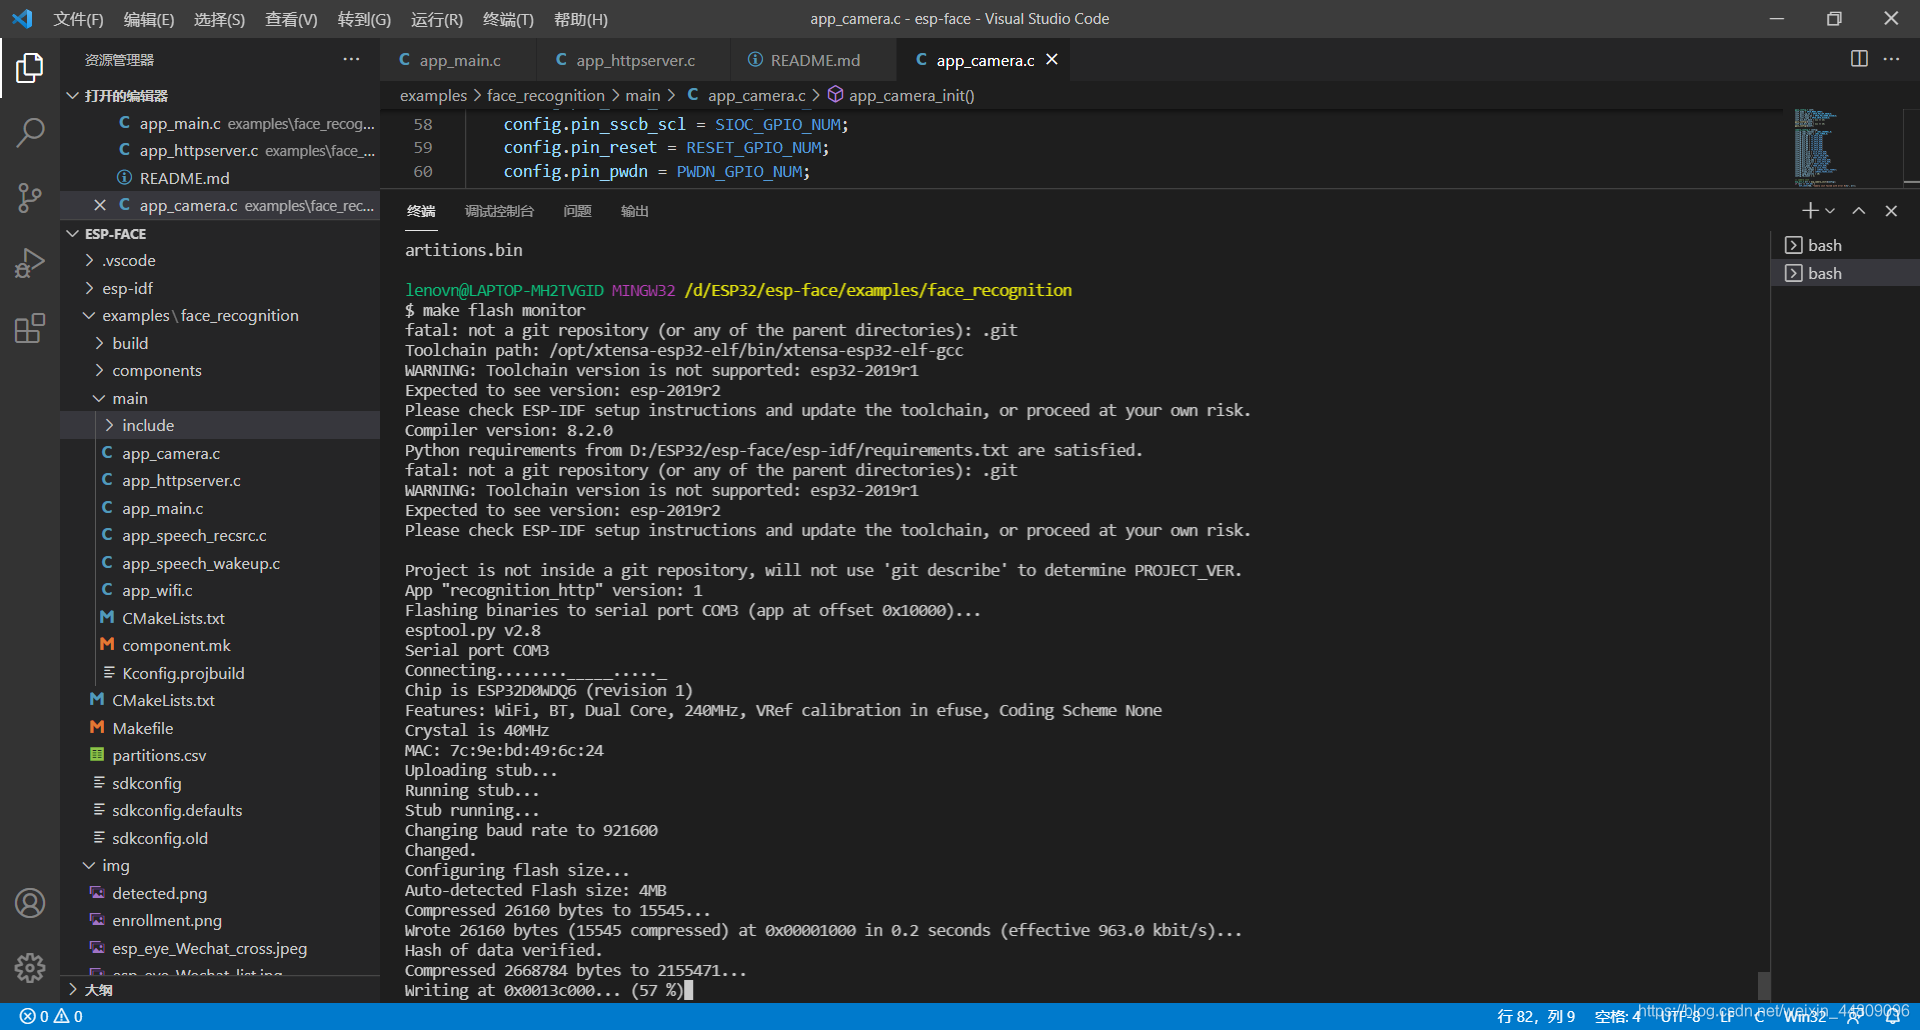
Task: Maximize the terminal panel with caret icon
Action: 1858,211
